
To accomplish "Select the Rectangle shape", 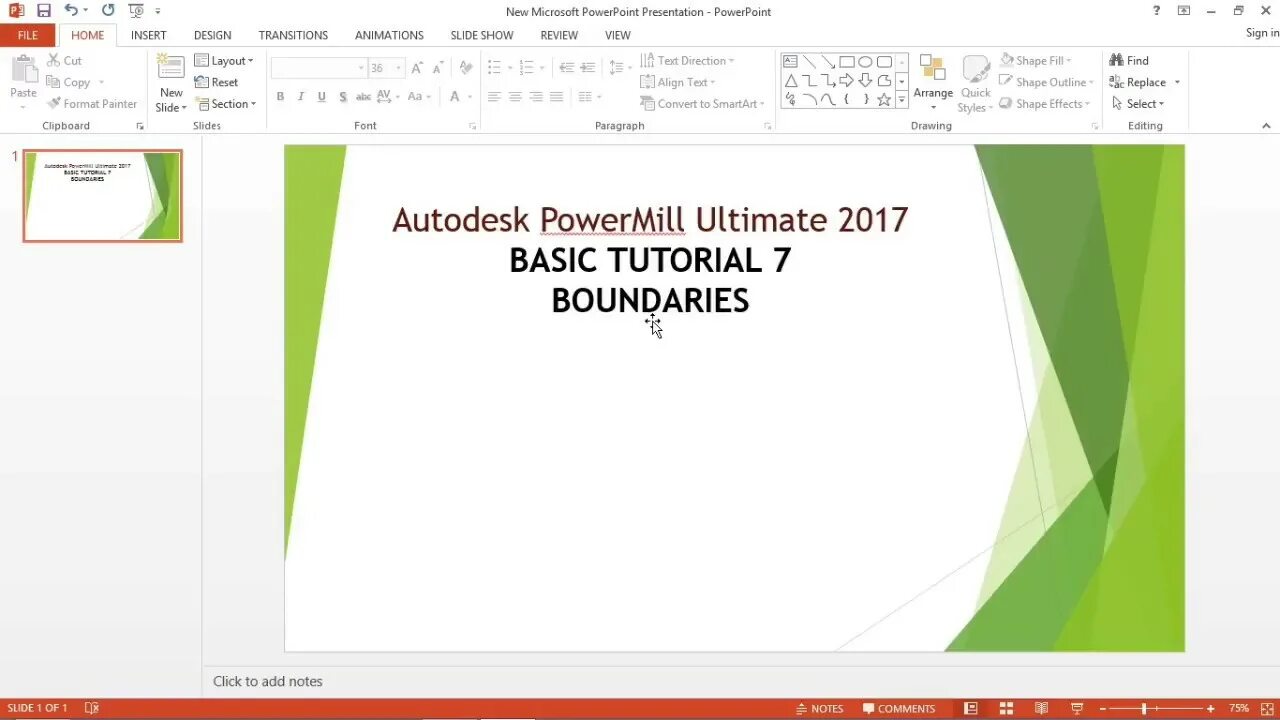I will [x=847, y=61].
